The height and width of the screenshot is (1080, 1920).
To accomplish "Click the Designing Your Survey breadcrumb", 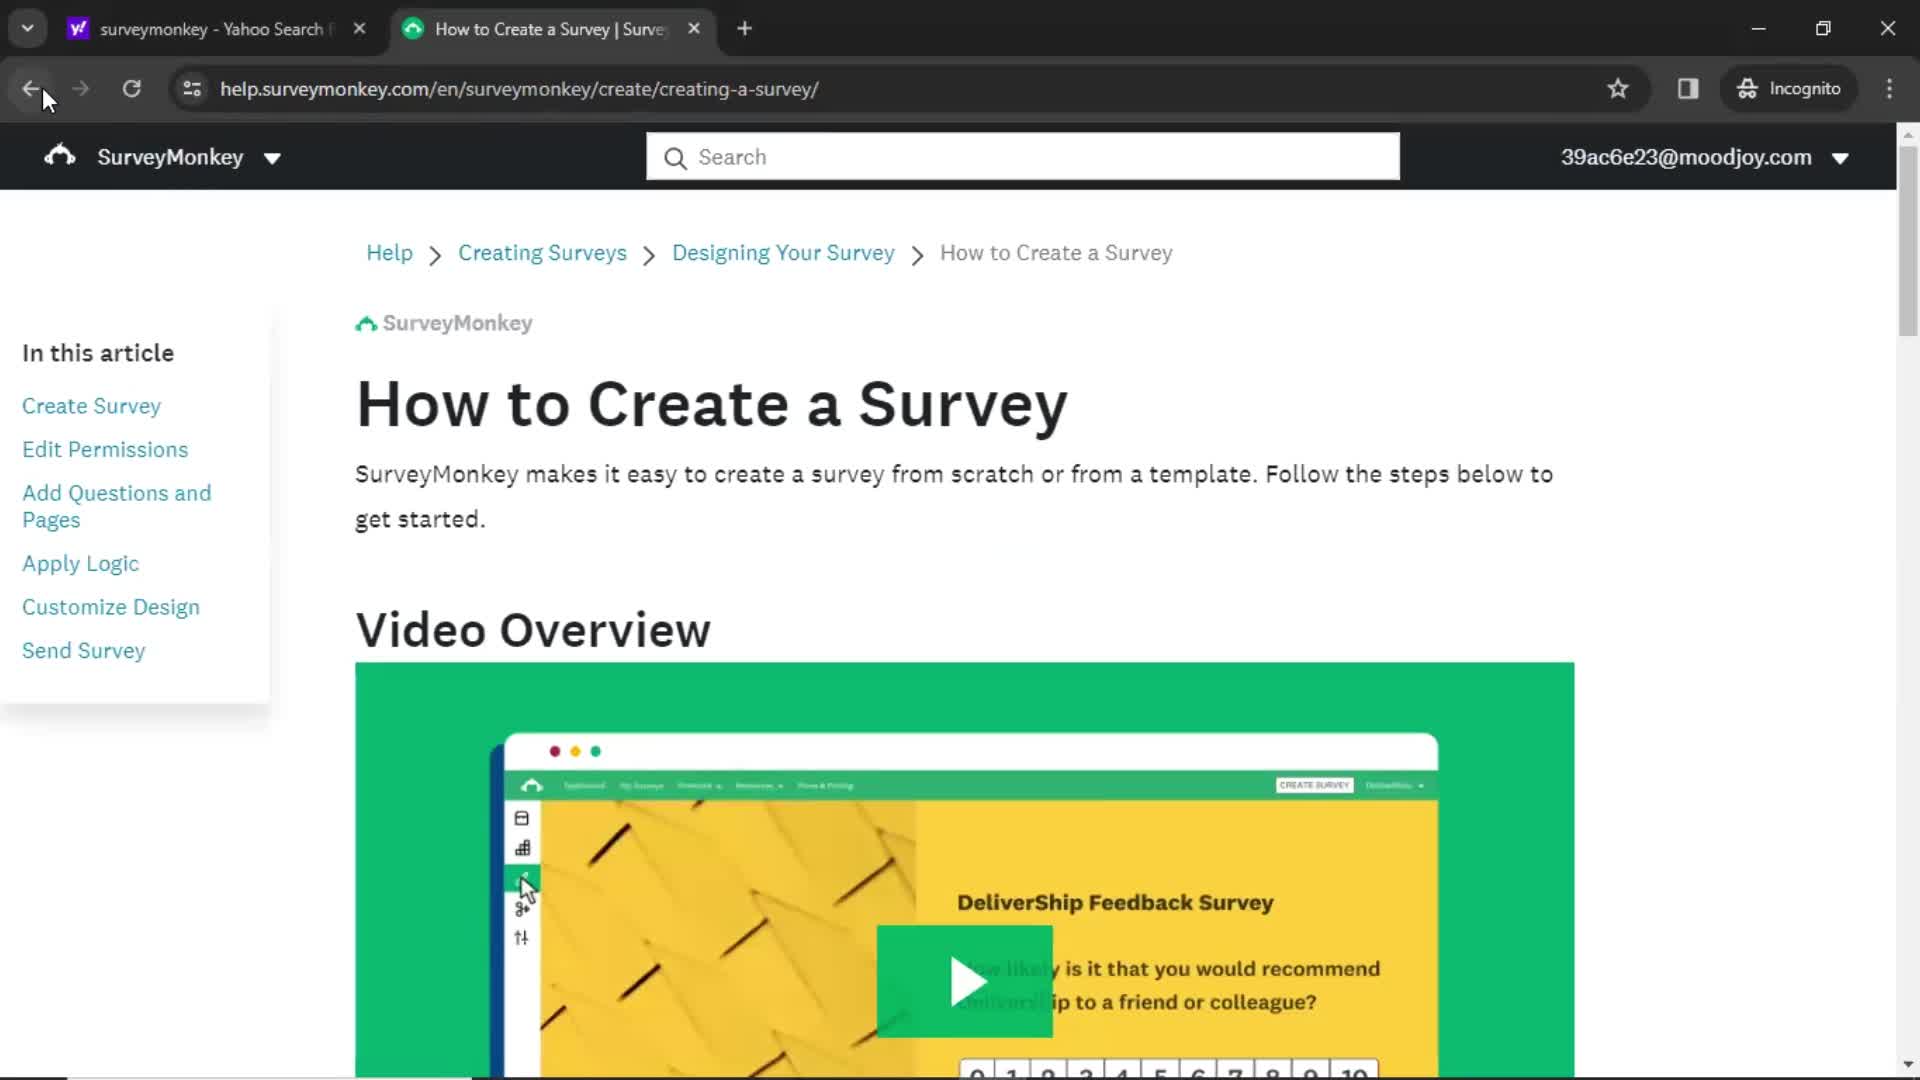I will (x=783, y=252).
